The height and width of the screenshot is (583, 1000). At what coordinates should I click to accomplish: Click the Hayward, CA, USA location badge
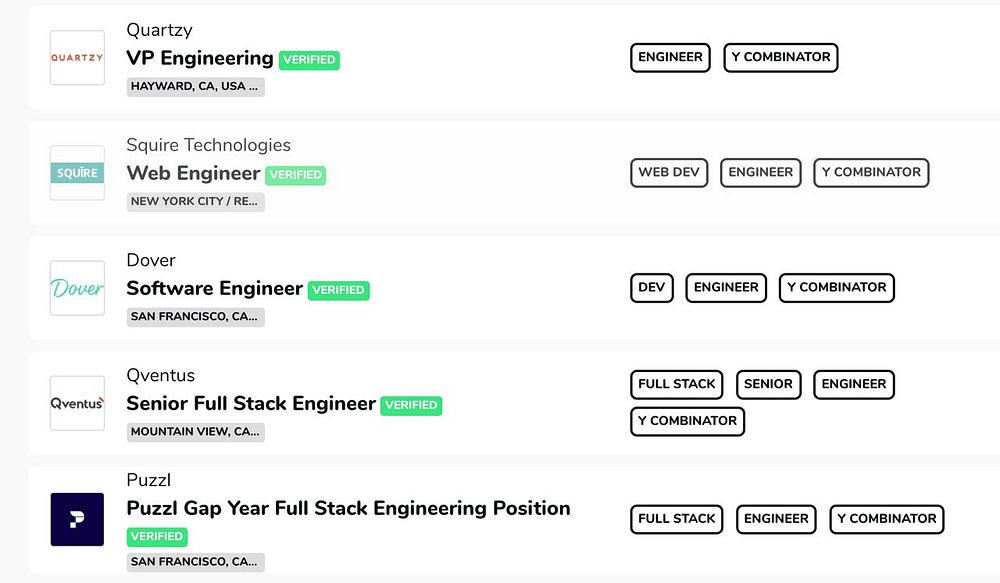tap(196, 86)
